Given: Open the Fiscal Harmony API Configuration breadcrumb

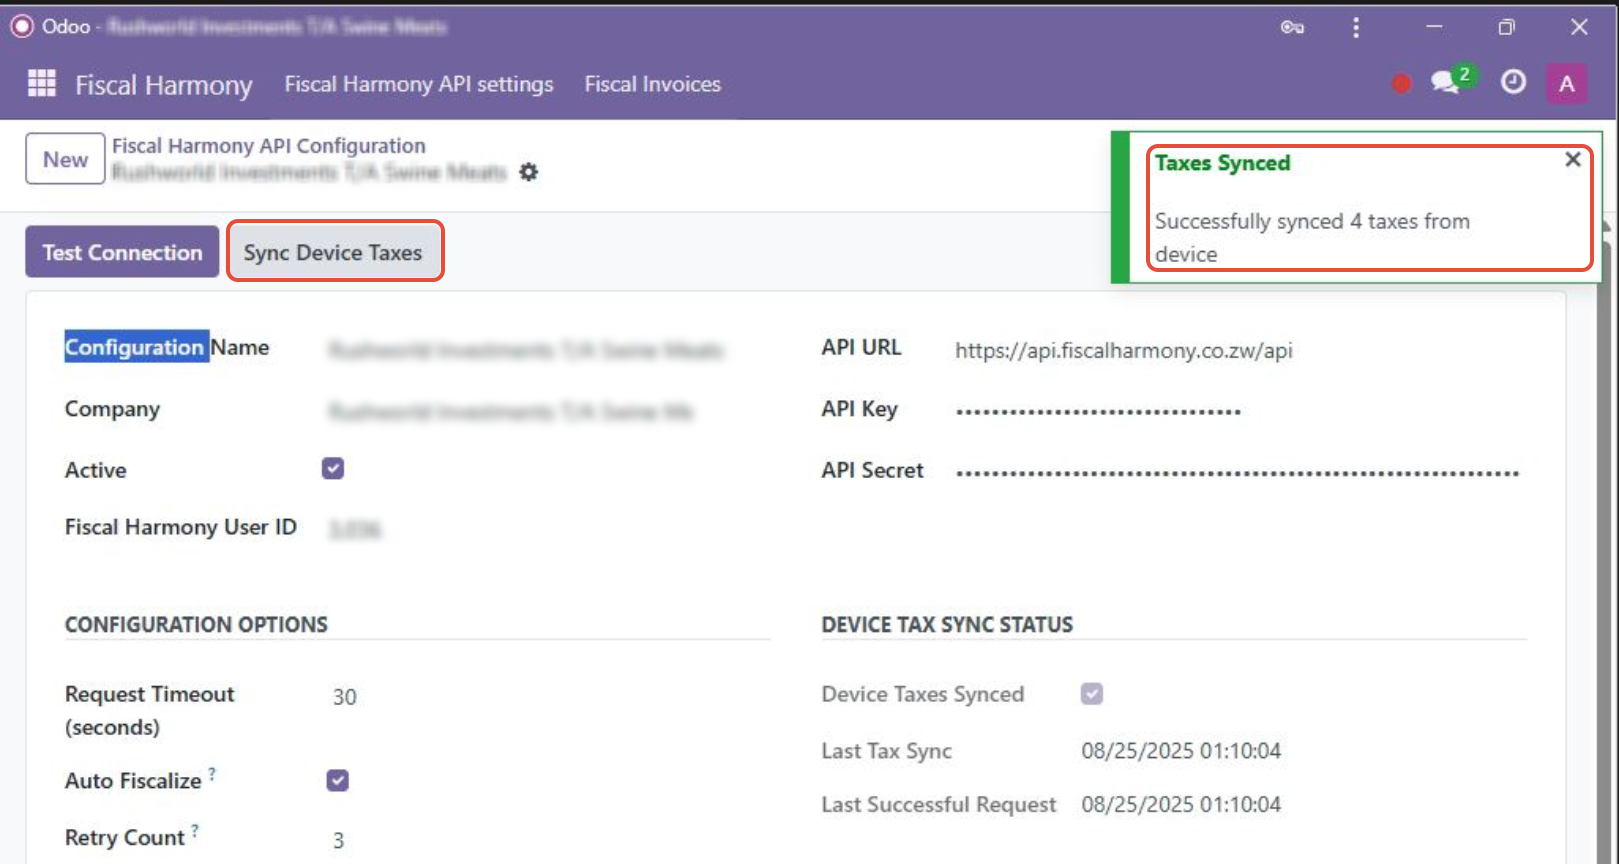Looking at the screenshot, I should tap(268, 145).
